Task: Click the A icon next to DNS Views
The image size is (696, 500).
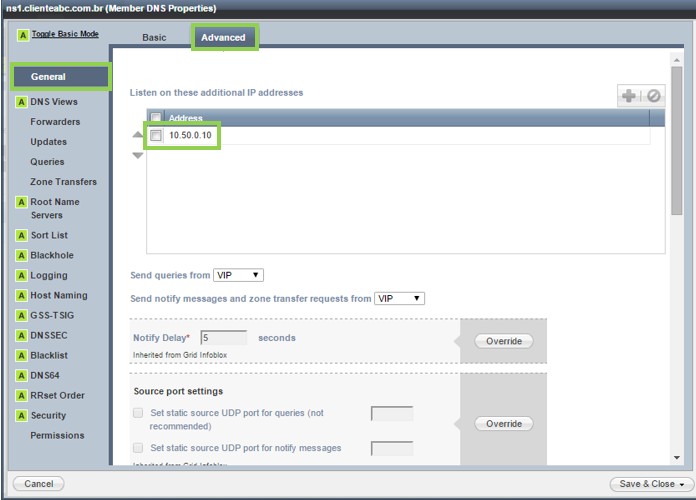Action: (x=21, y=102)
